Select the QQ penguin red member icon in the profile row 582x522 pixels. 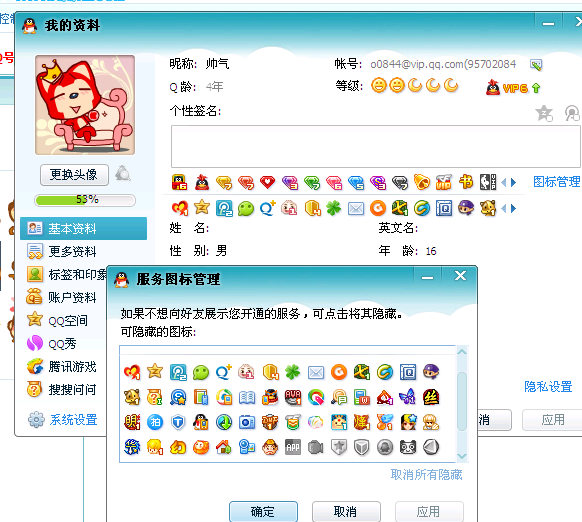[202, 182]
